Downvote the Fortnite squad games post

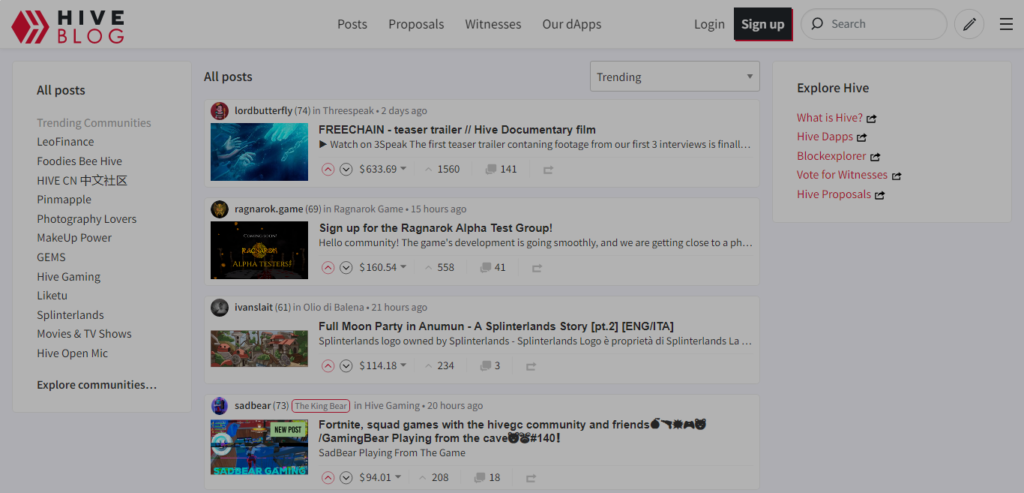point(346,477)
